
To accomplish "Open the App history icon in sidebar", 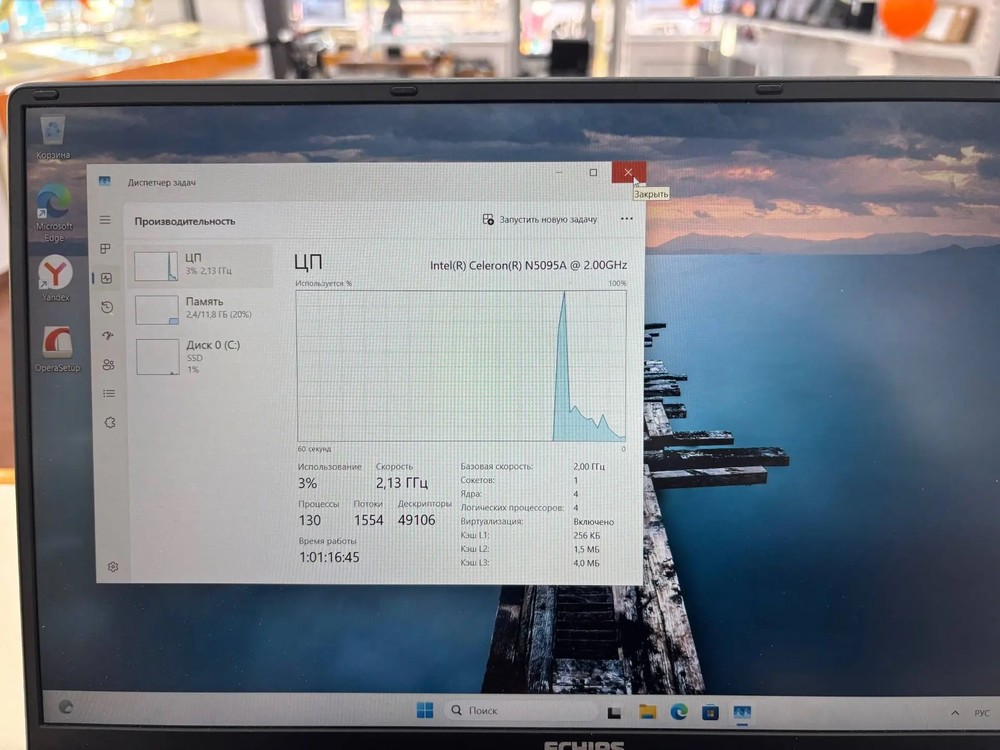I will pos(107,307).
